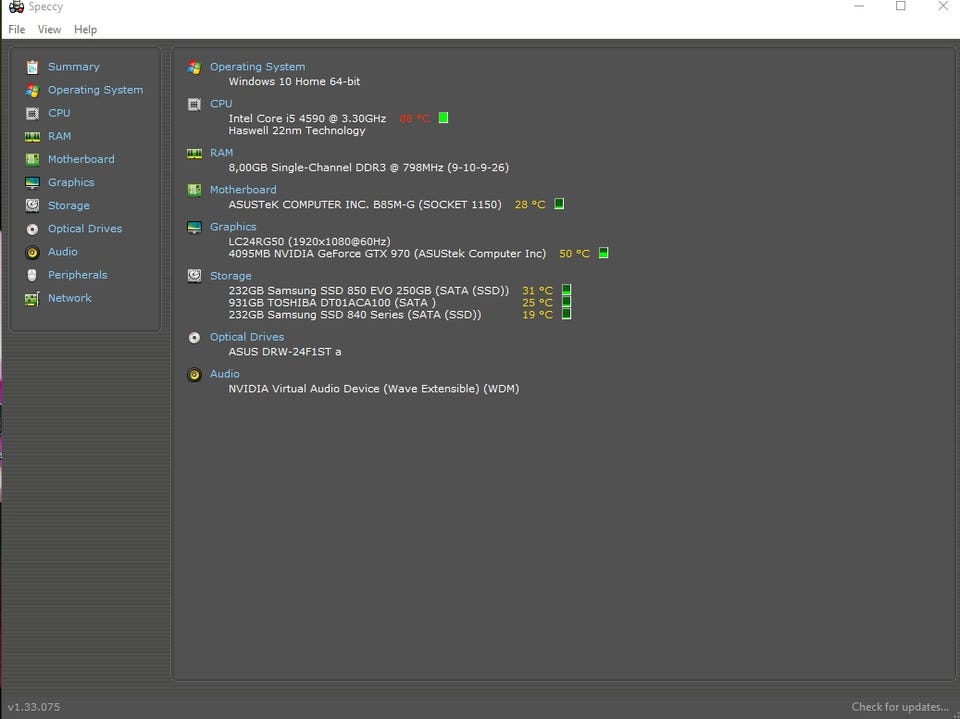Click Motherboard heading link in summary
960x719 pixels.
tap(243, 190)
